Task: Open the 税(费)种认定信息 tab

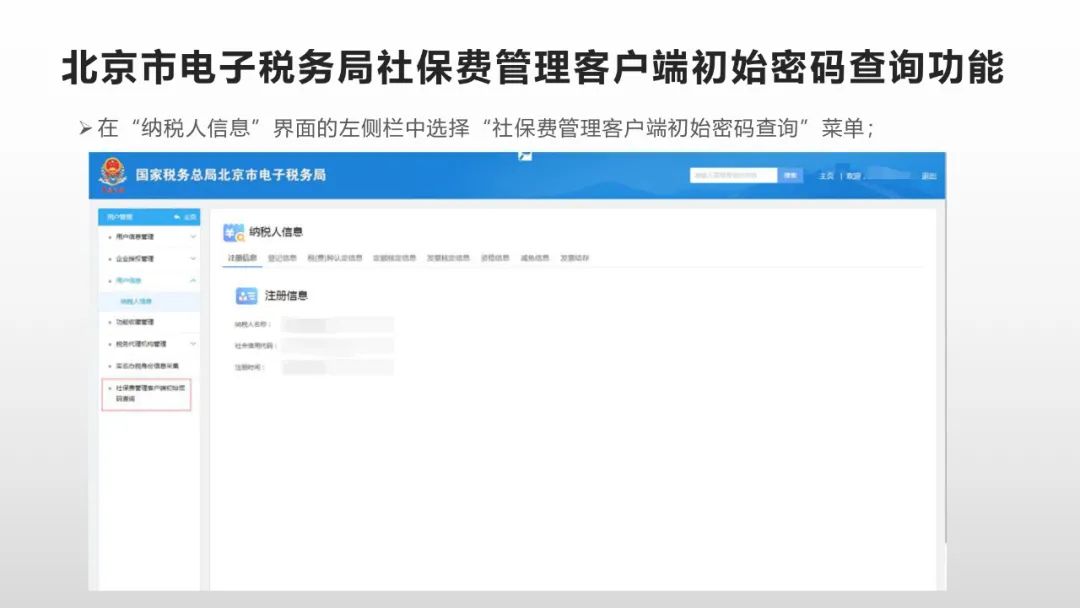Action: pos(335,258)
